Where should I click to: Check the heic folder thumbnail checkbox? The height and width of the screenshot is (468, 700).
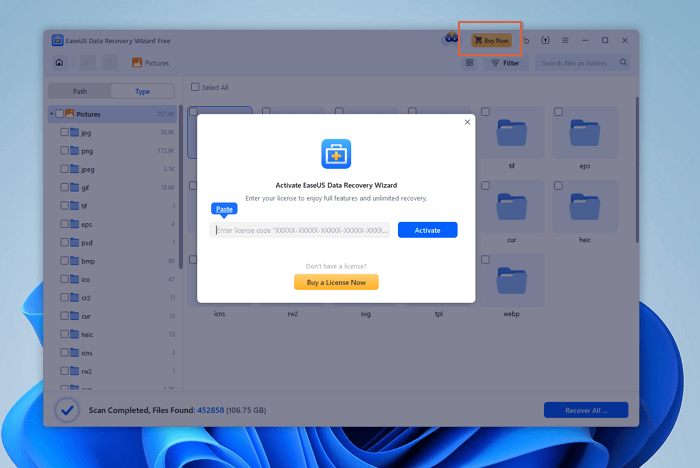pos(558,185)
